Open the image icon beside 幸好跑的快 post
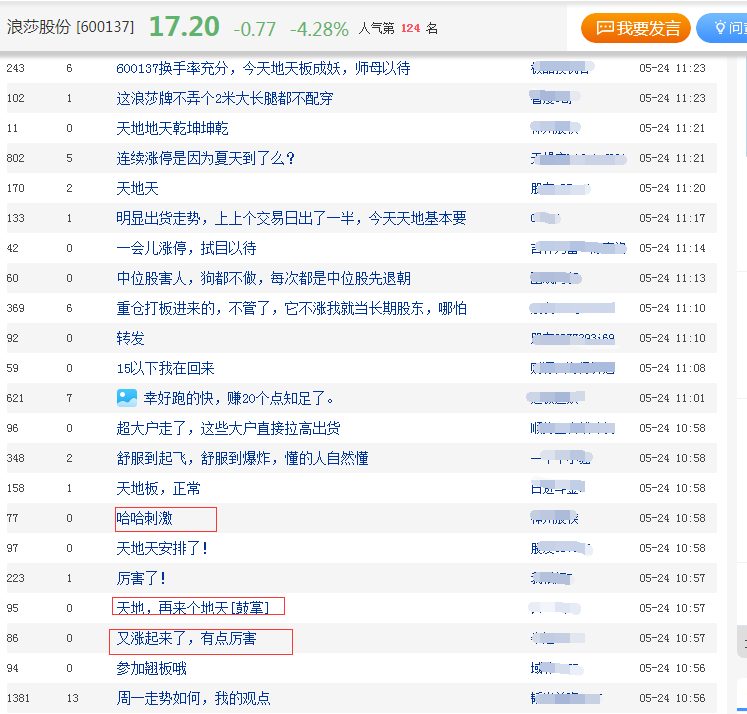Viewport: 747px width, 714px height. (x=127, y=398)
